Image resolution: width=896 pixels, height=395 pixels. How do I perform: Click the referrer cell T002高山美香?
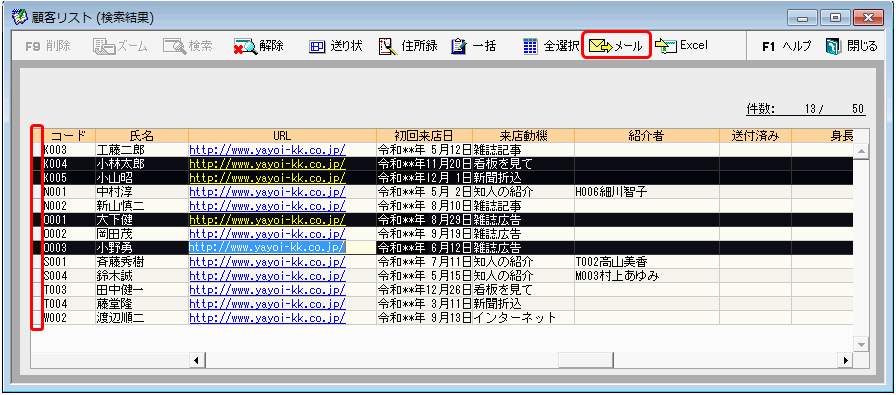(x=647, y=262)
